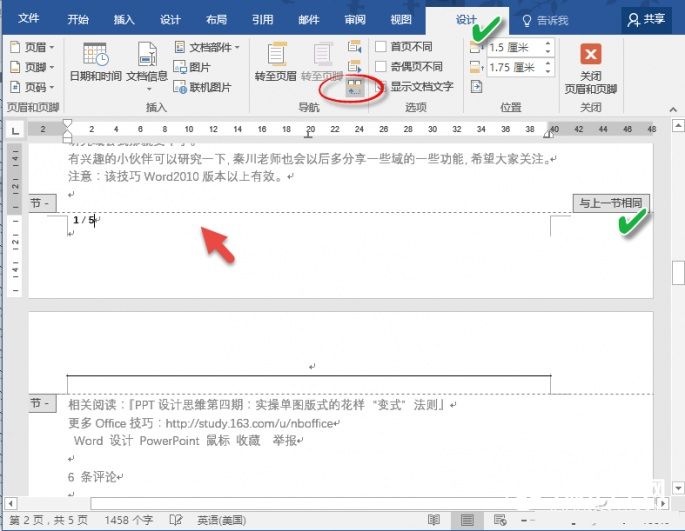Click the footer-from-bottom position icon
Screen dimensions: 685x531
point(476,67)
